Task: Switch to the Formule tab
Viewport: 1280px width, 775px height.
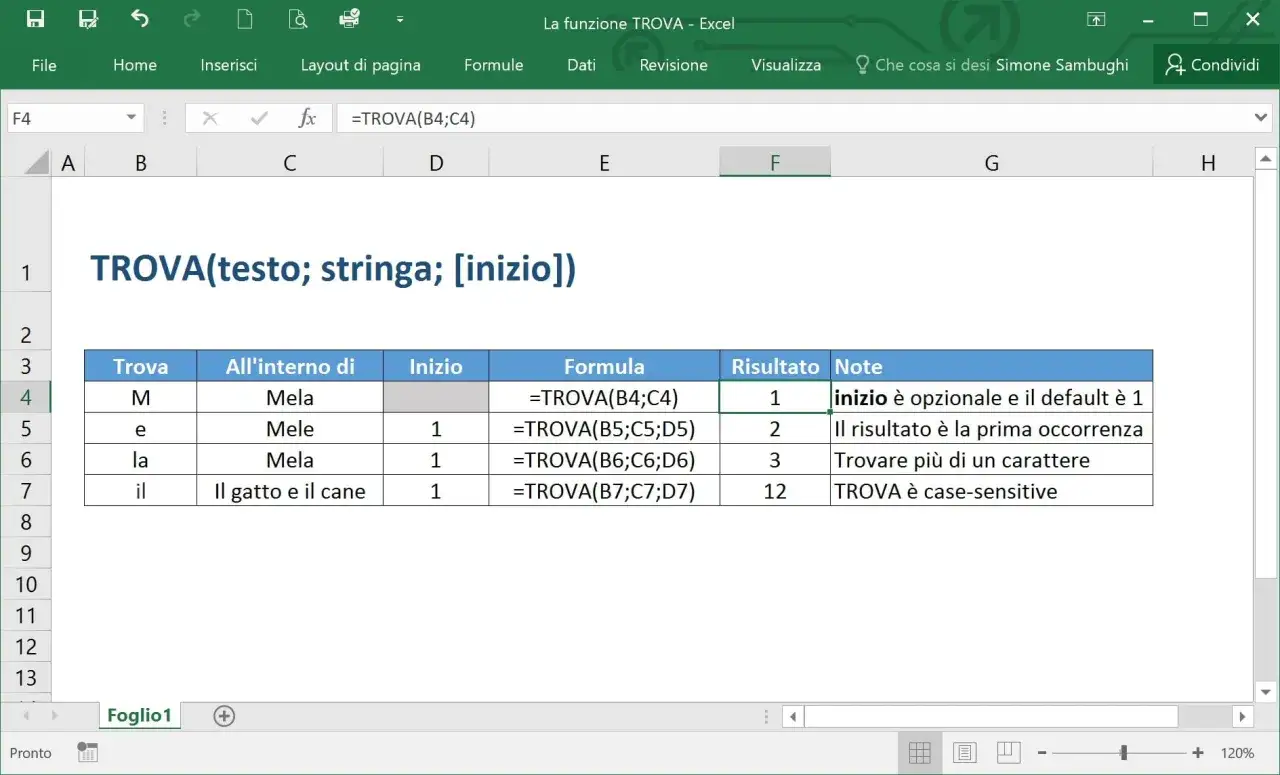Action: point(493,65)
